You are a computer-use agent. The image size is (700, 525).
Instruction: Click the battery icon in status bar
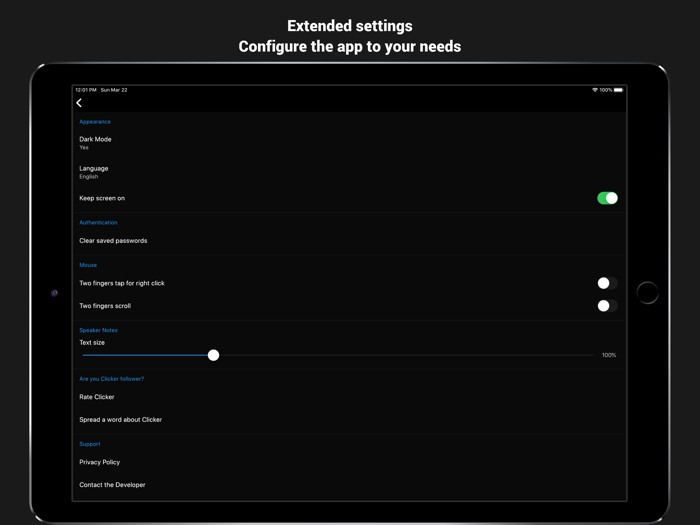(618, 90)
